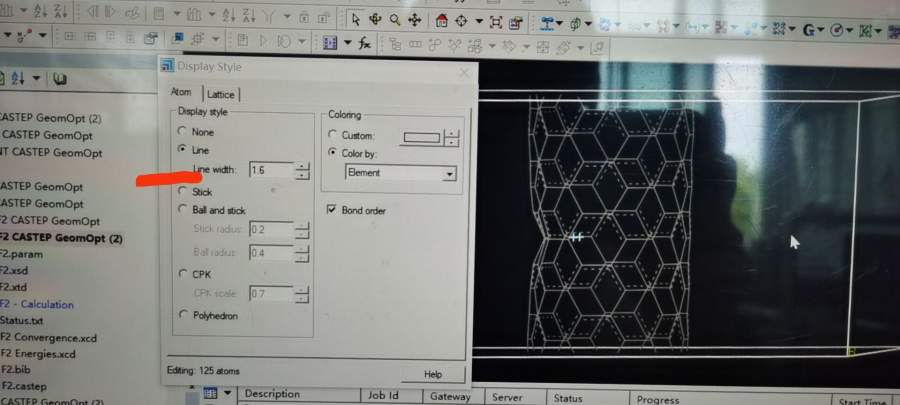Activate the Rotation tool in toolbar
Screen dimensions: 900x405
click(x=375, y=21)
